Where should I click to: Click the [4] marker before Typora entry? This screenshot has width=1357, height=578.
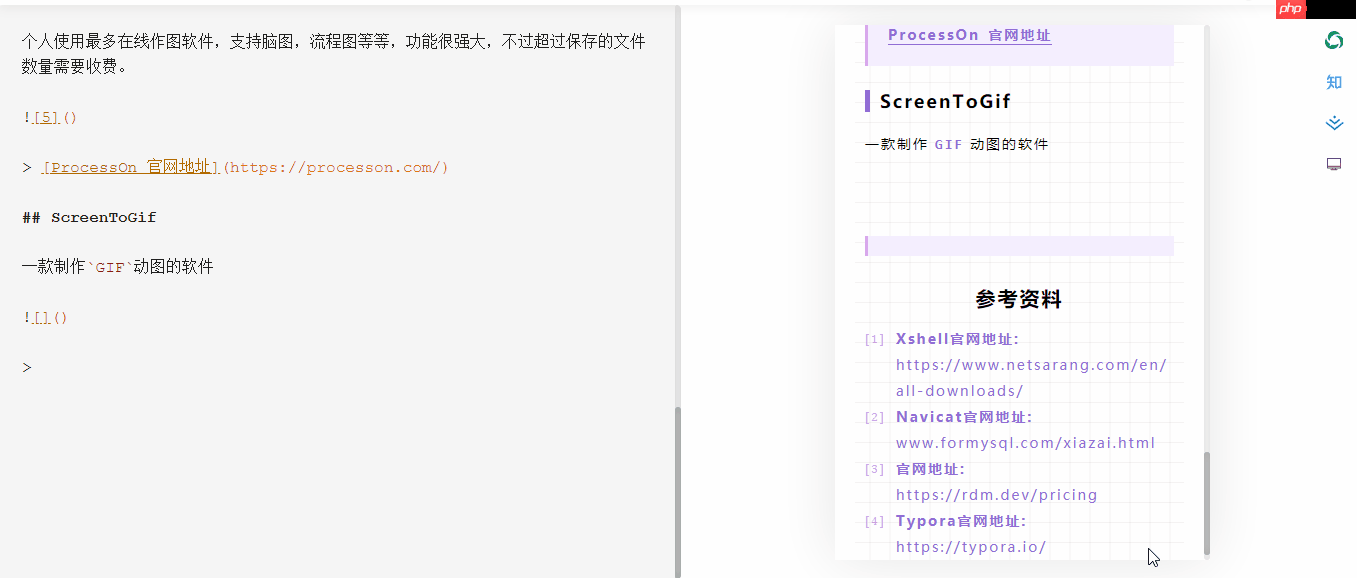[x=873, y=520]
